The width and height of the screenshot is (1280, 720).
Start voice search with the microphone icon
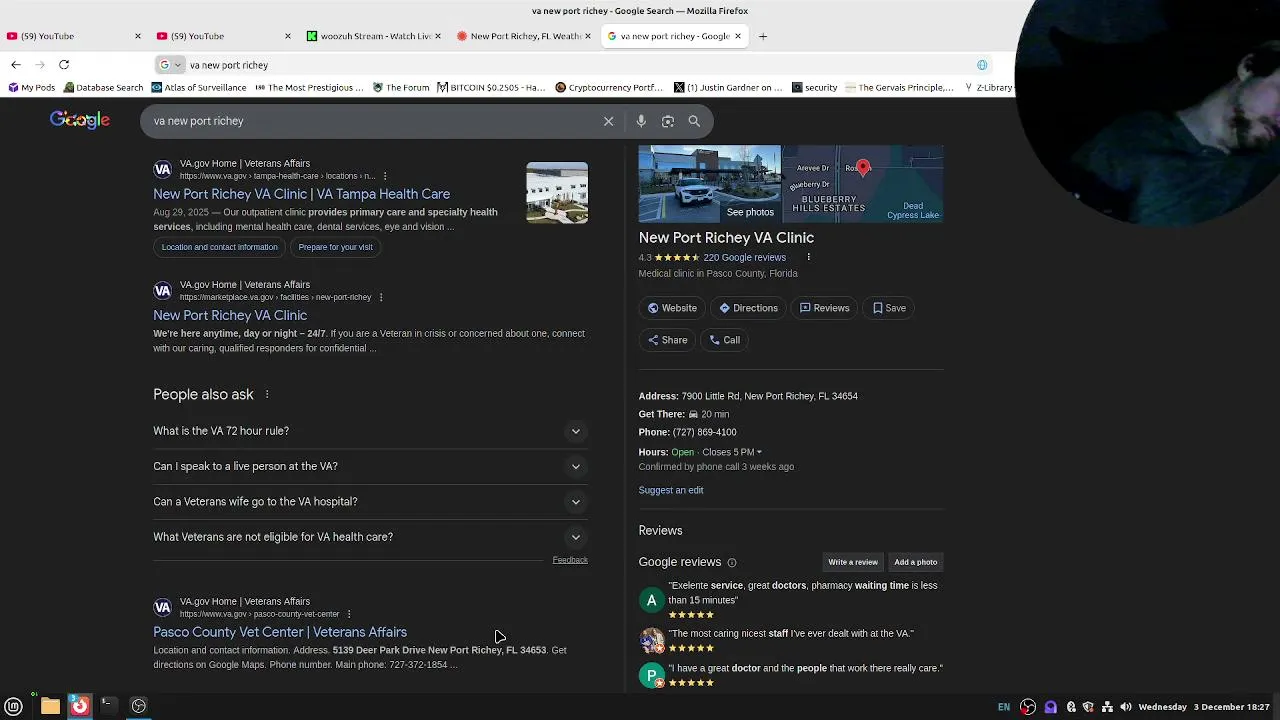[x=641, y=121]
